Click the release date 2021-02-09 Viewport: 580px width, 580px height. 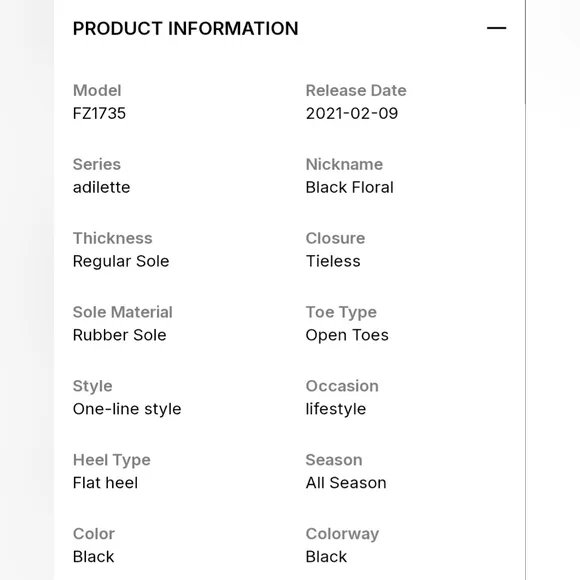point(352,113)
